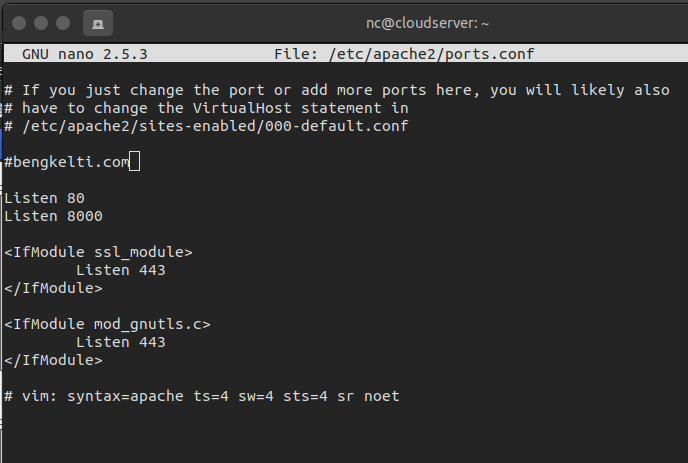Place cursor on #bengkelti.com line
This screenshot has height=463, width=688.
pyautogui.click(x=67, y=162)
